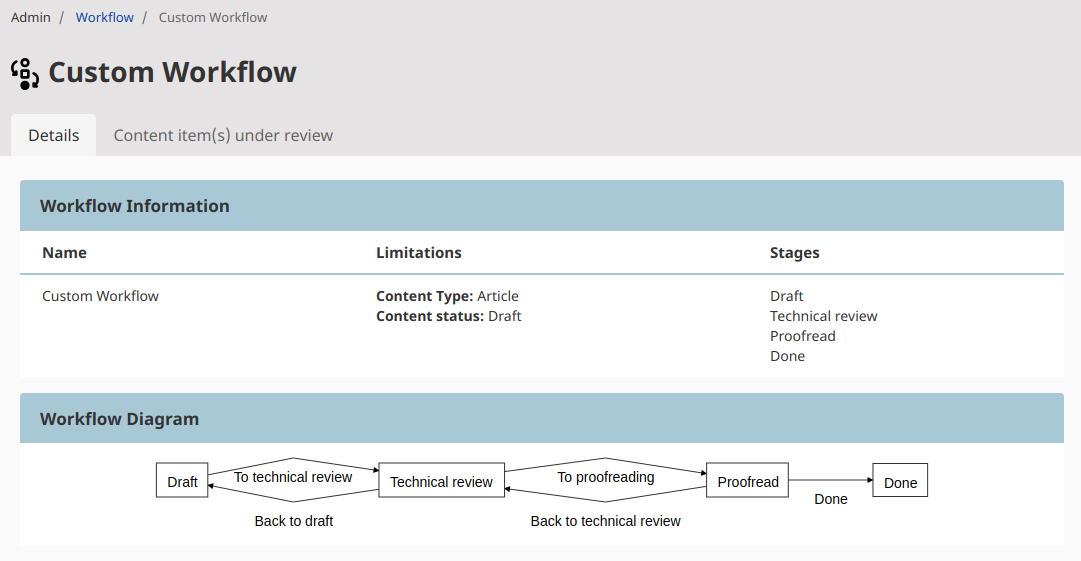Click the workflow icon beside Custom Workflow title
1081x561 pixels.
pos(25,73)
